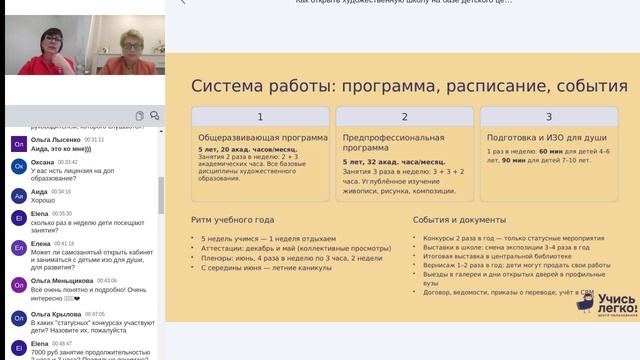Click Ольга Крылова's avatar in chat

19,318
